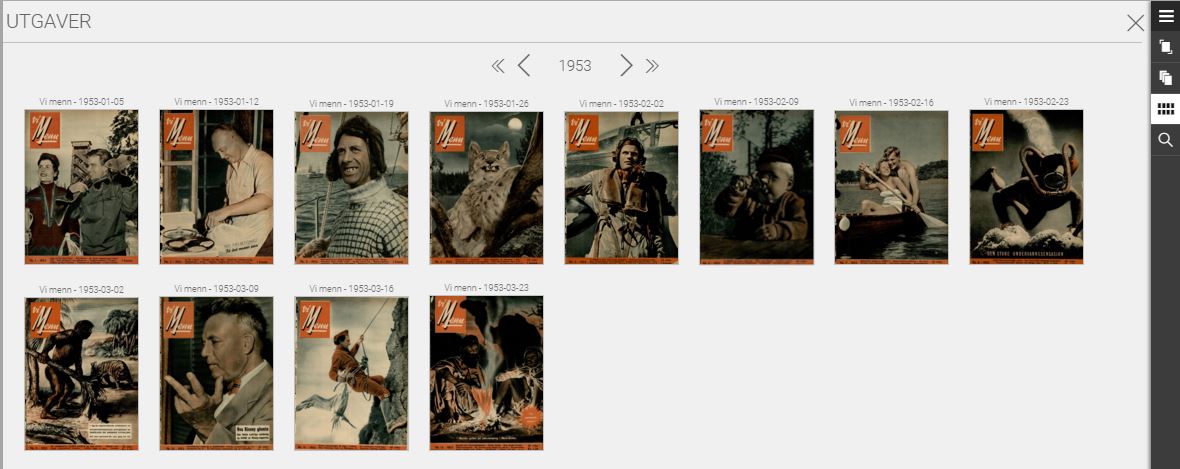Click label 'Vi menn - 1953-02-09'

pos(756,102)
